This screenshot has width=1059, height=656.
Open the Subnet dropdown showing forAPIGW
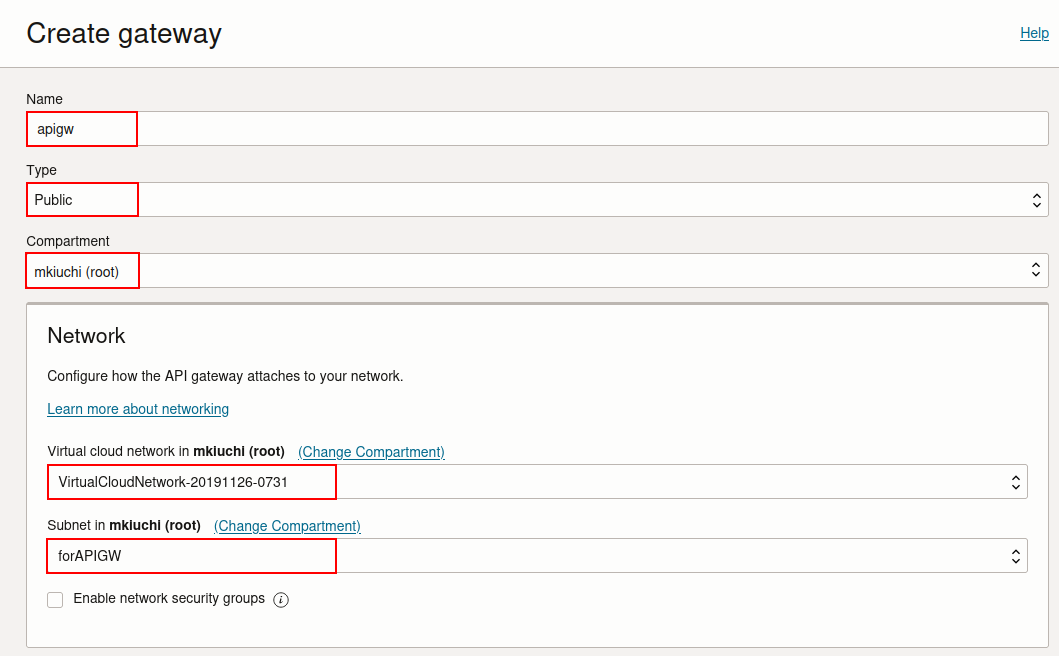coord(536,556)
